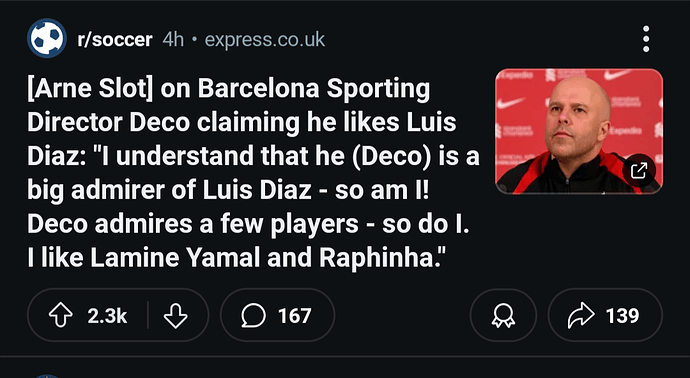Open the r/soccer soccer-ball community avatar
The height and width of the screenshot is (378, 690).
[x=47, y=39]
